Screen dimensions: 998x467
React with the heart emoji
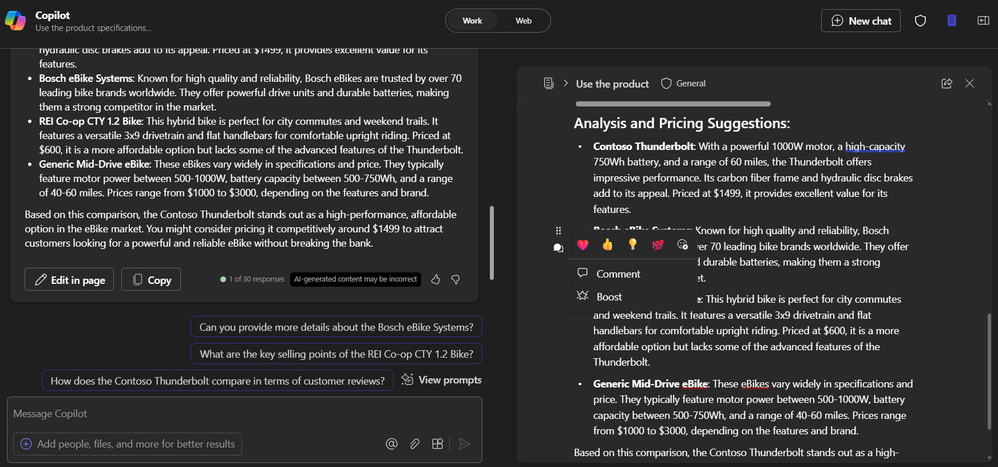click(582, 244)
